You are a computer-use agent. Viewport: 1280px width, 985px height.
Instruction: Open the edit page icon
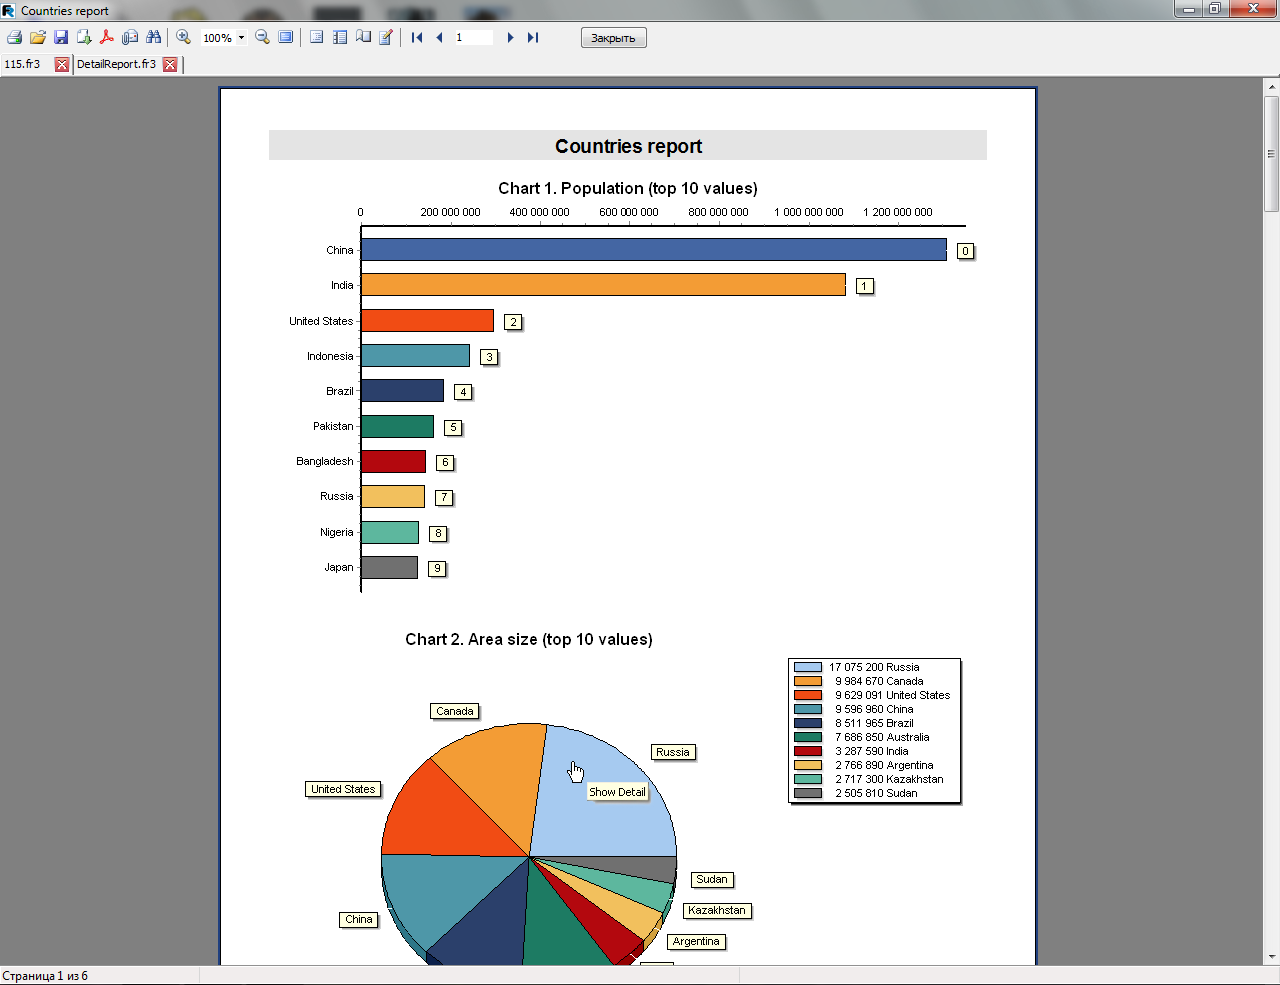coord(386,37)
